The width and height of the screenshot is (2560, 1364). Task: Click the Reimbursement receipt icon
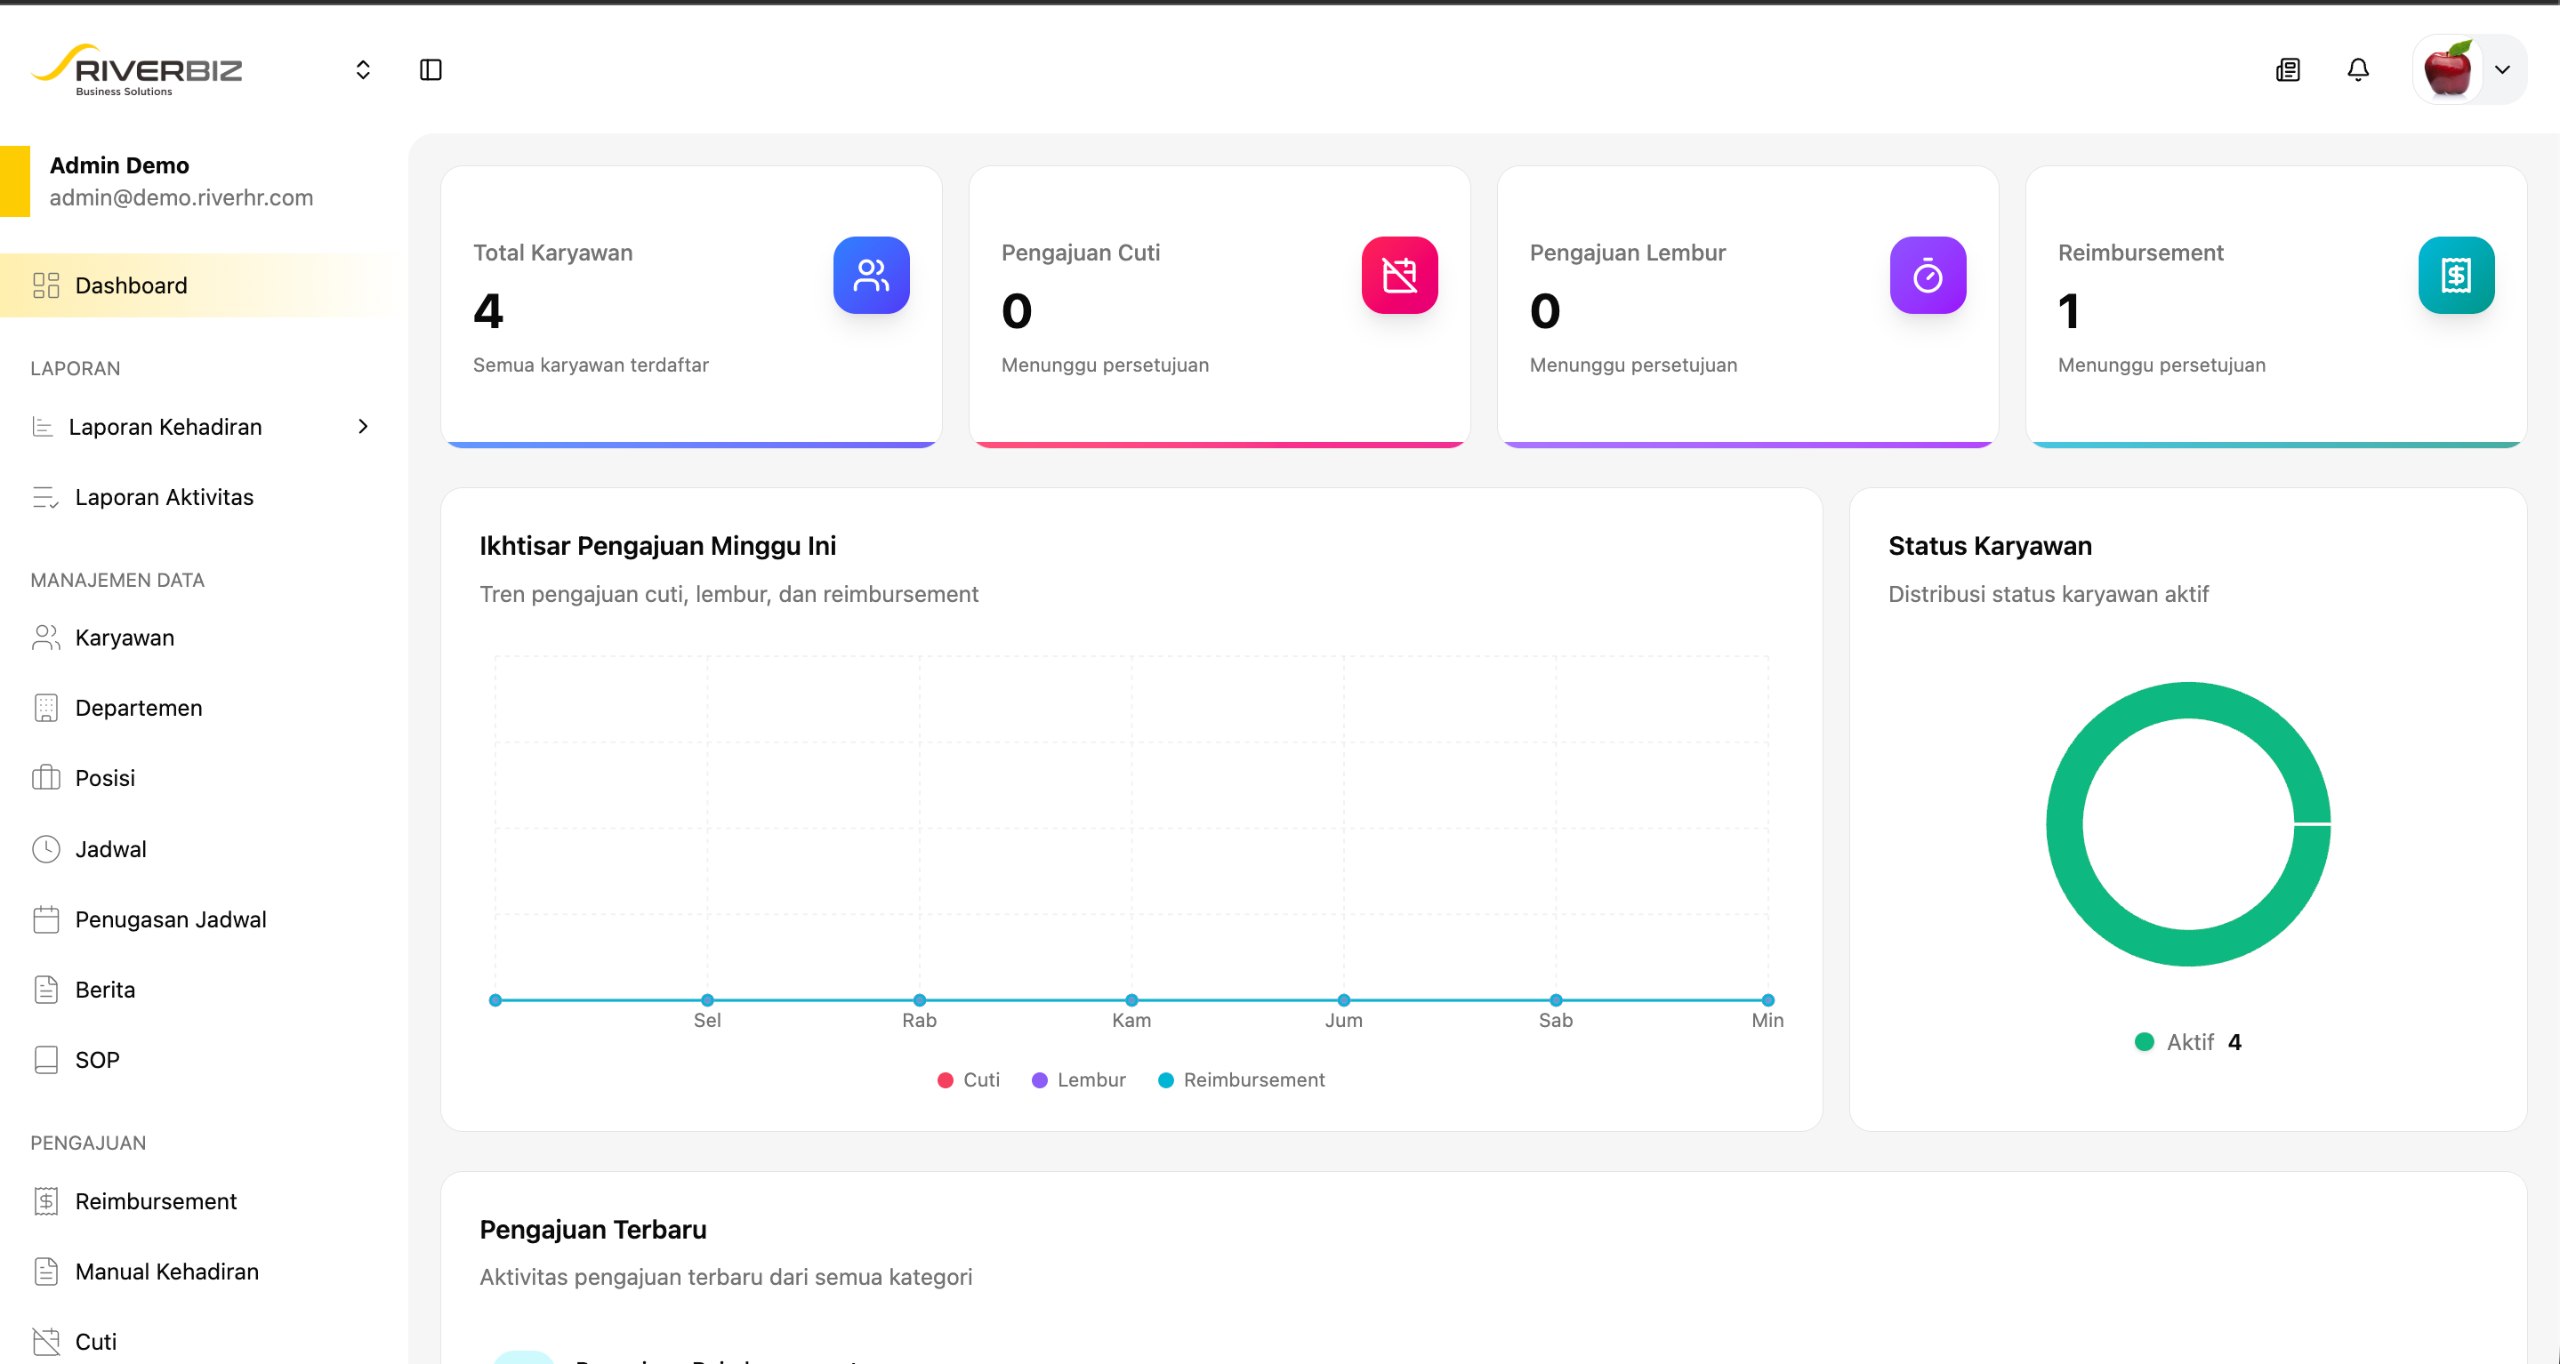pyautogui.click(x=2456, y=275)
